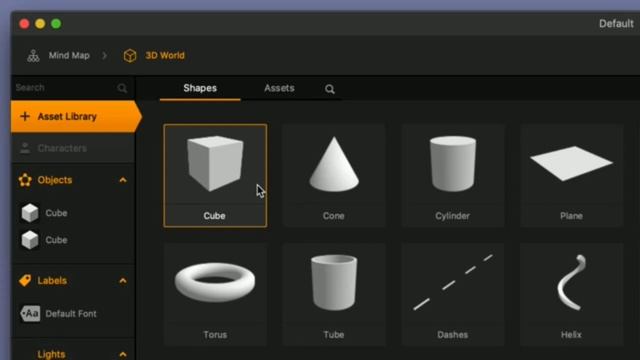The image size is (640, 360).
Task: Click the 3D World cube icon
Action: coord(130,56)
